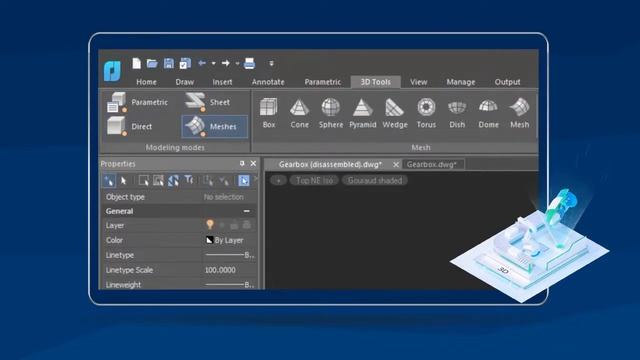
Task: Click the quick select image icon in Properties
Action: (158, 180)
